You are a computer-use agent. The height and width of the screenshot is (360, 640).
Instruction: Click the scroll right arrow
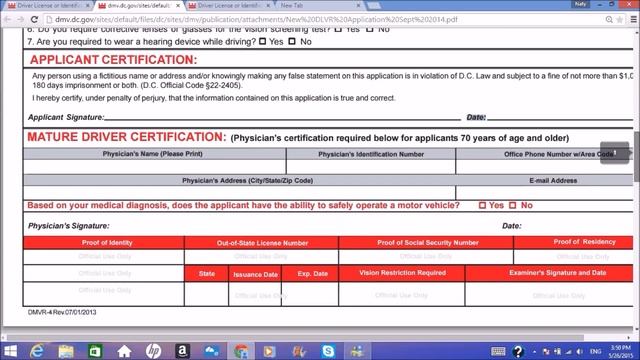629,338
